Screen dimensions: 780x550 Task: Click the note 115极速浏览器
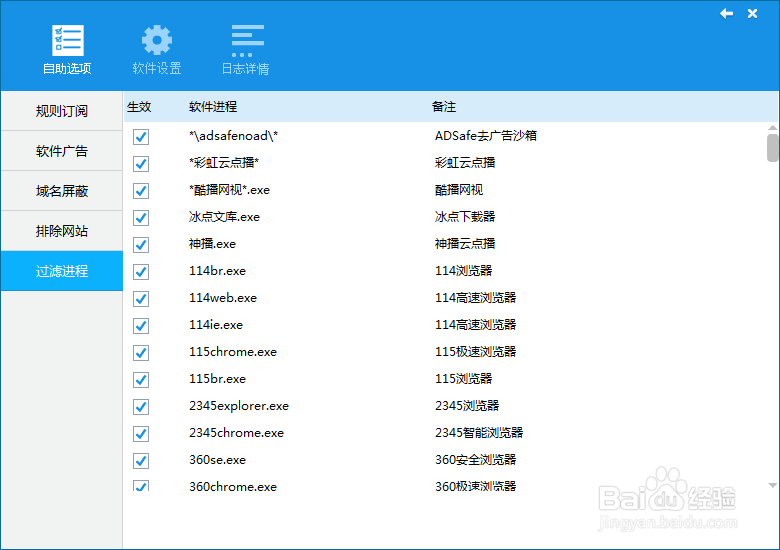click(476, 352)
